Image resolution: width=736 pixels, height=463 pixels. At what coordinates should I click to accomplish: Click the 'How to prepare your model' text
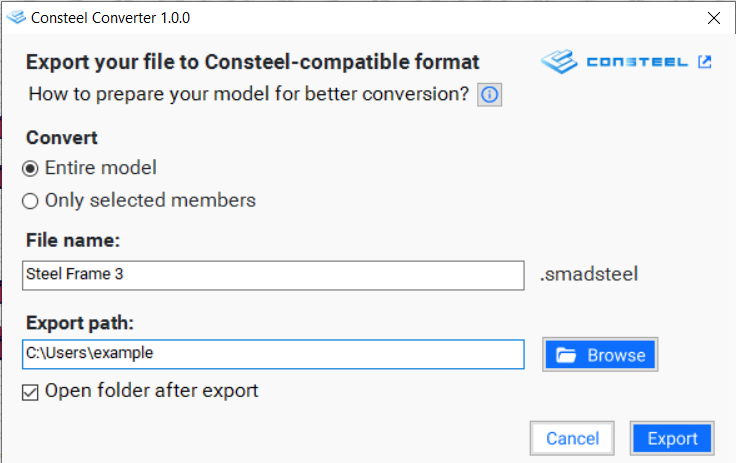pyautogui.click(x=248, y=94)
